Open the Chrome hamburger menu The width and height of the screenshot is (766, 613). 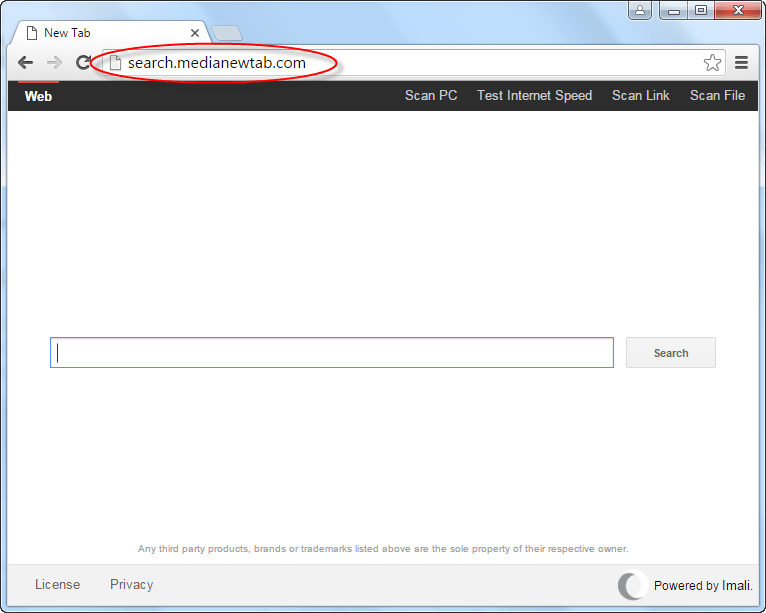click(741, 63)
